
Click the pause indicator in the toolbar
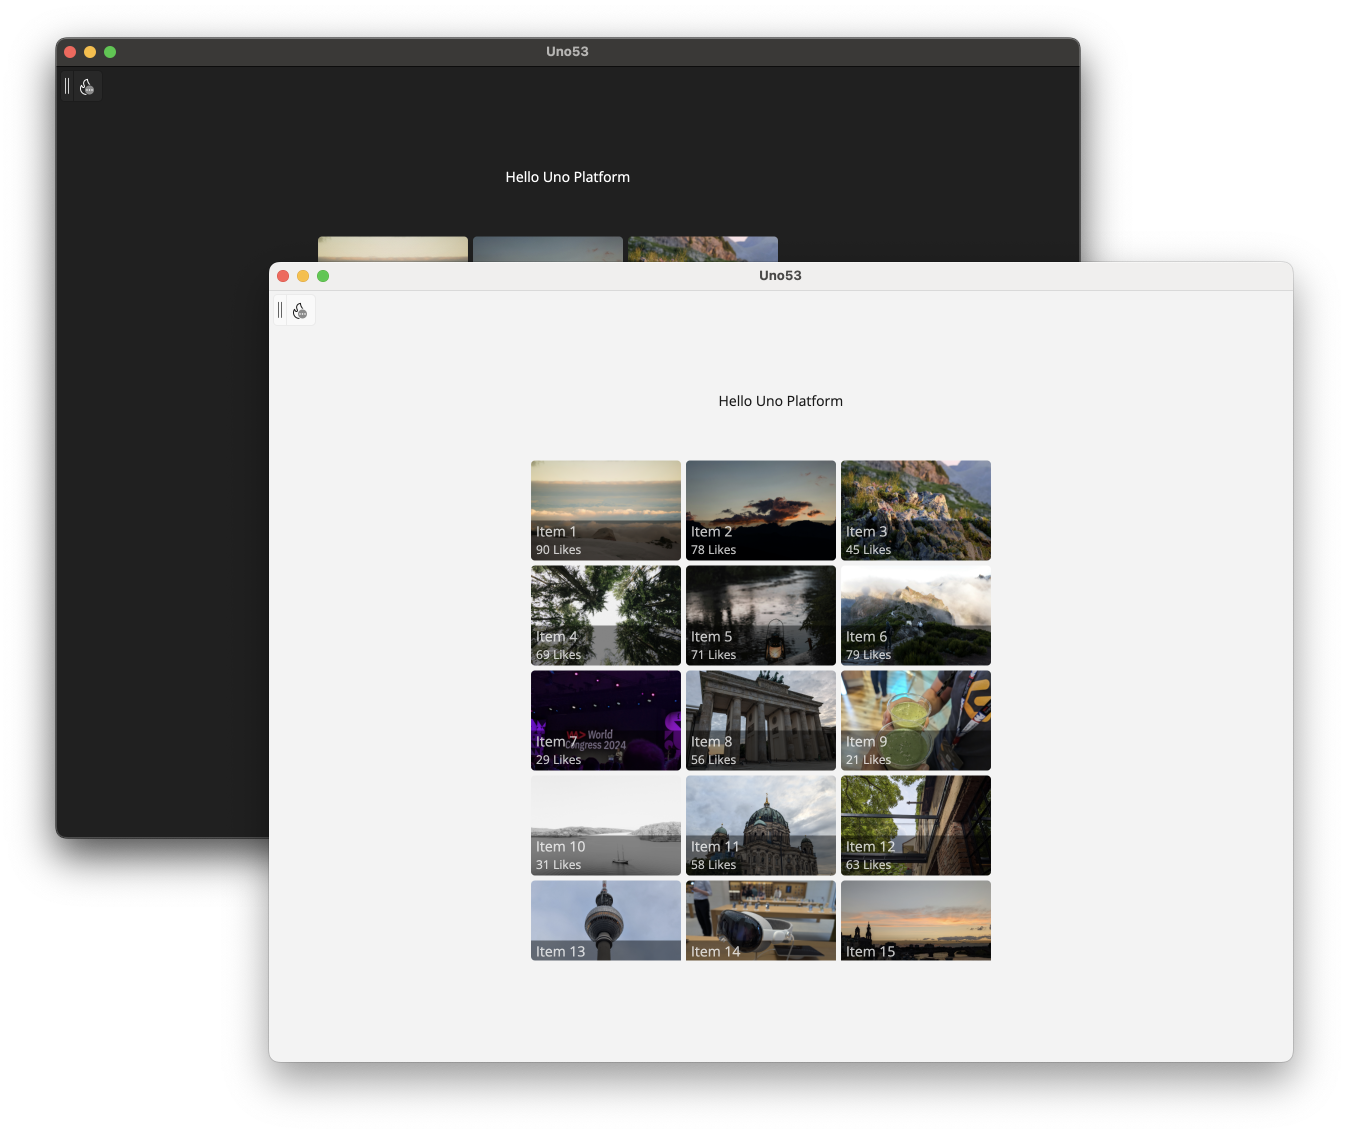click(280, 310)
